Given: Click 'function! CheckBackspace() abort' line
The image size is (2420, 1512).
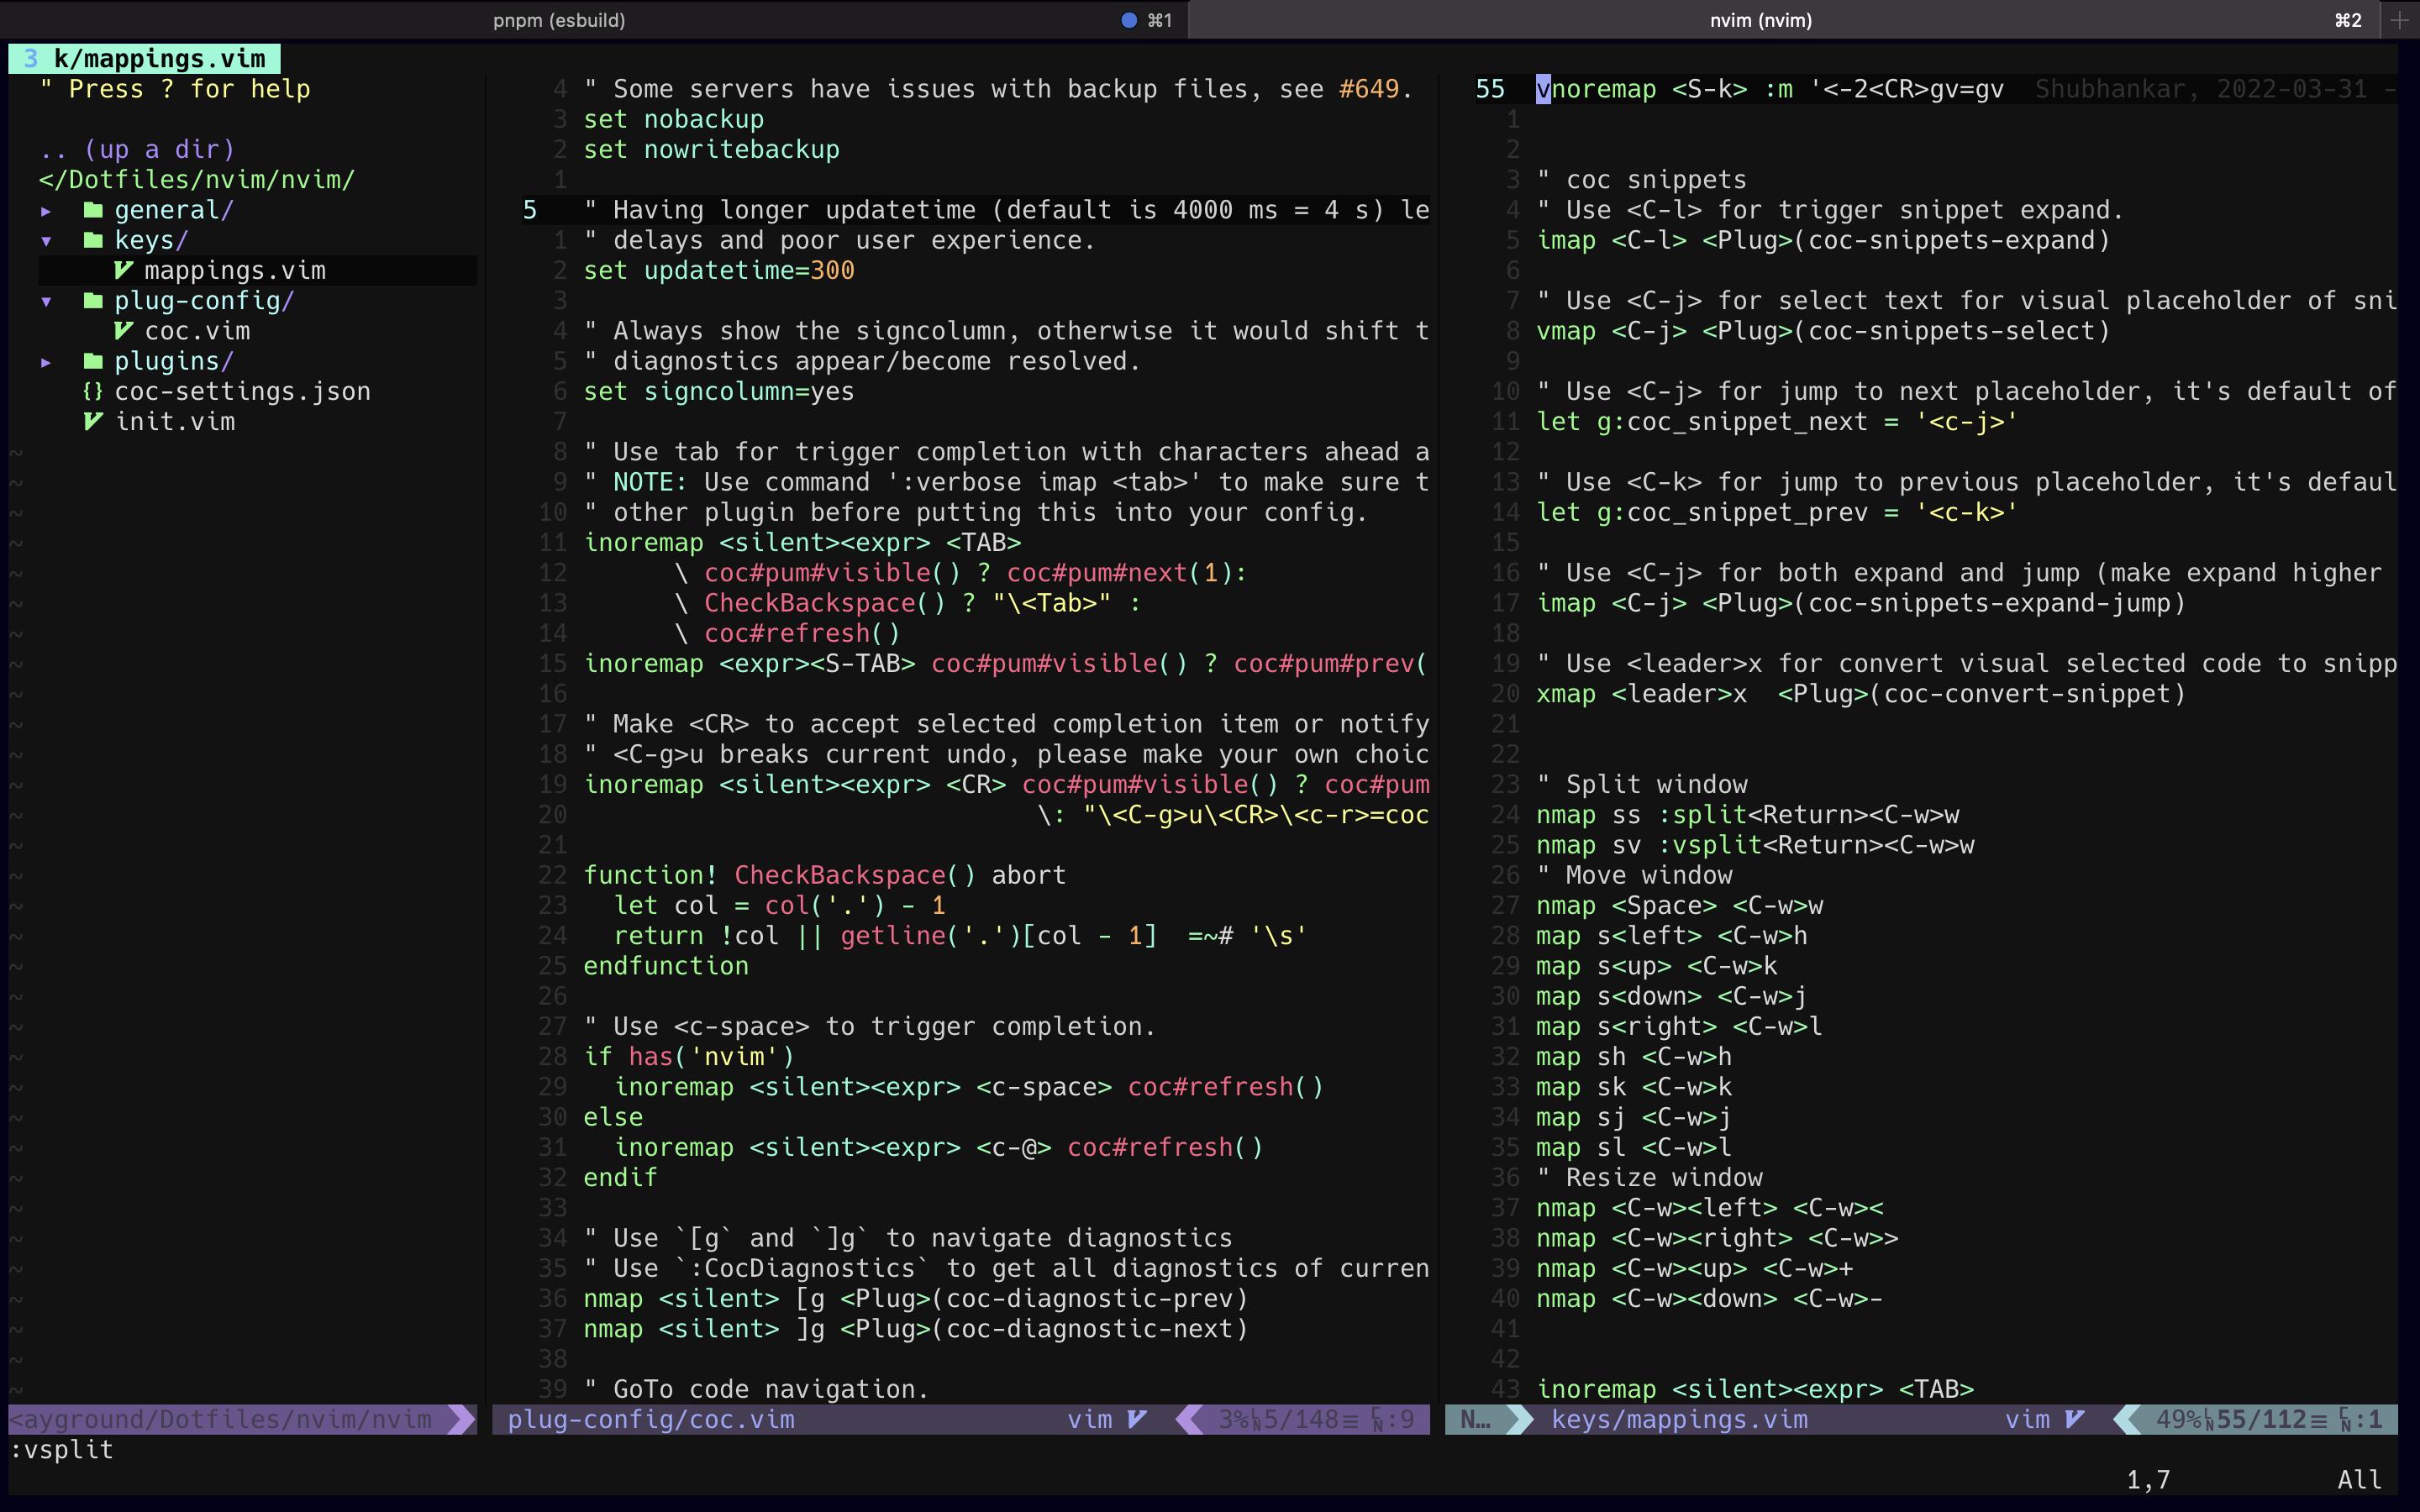Looking at the screenshot, I should [825, 875].
